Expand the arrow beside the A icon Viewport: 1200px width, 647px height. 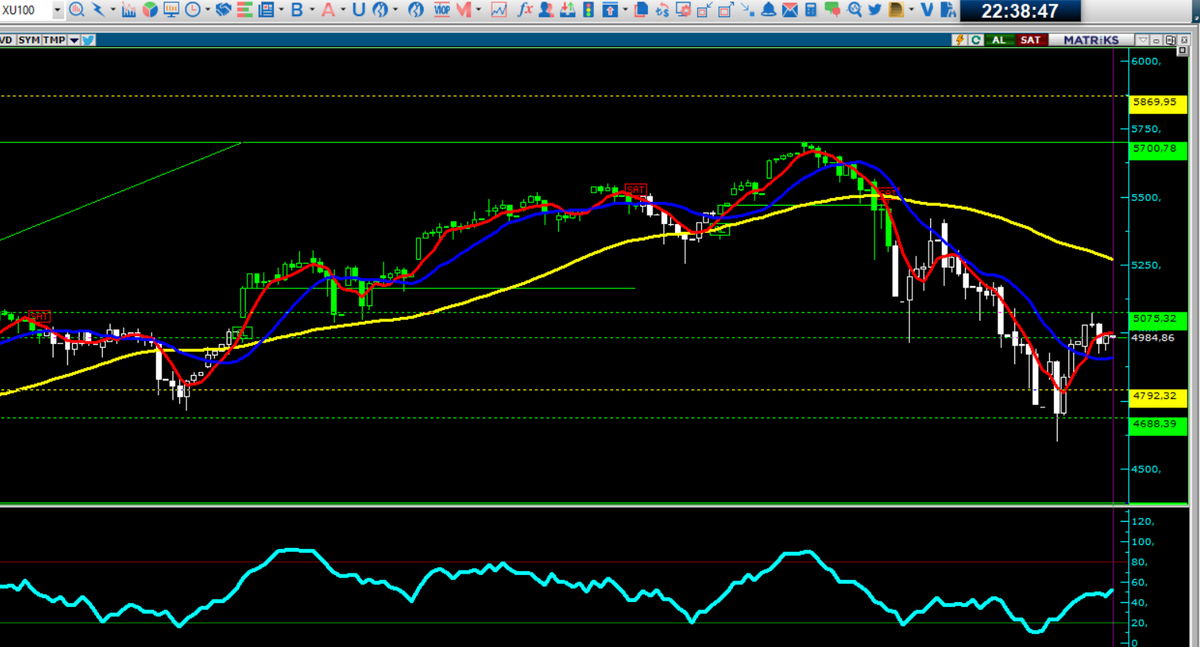(342, 10)
